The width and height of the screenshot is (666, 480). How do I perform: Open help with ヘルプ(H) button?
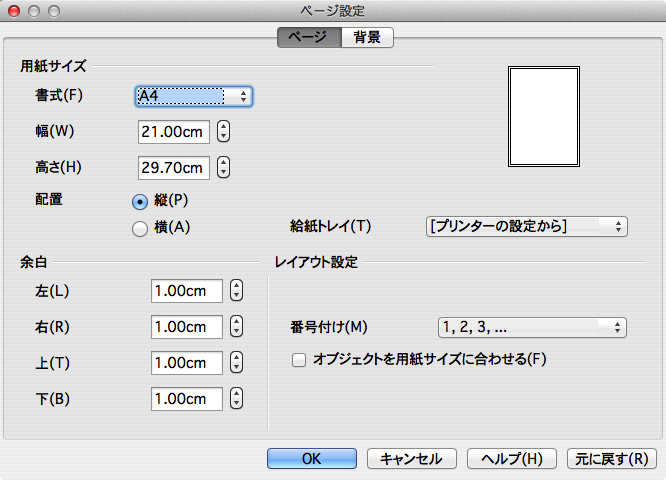[512, 459]
